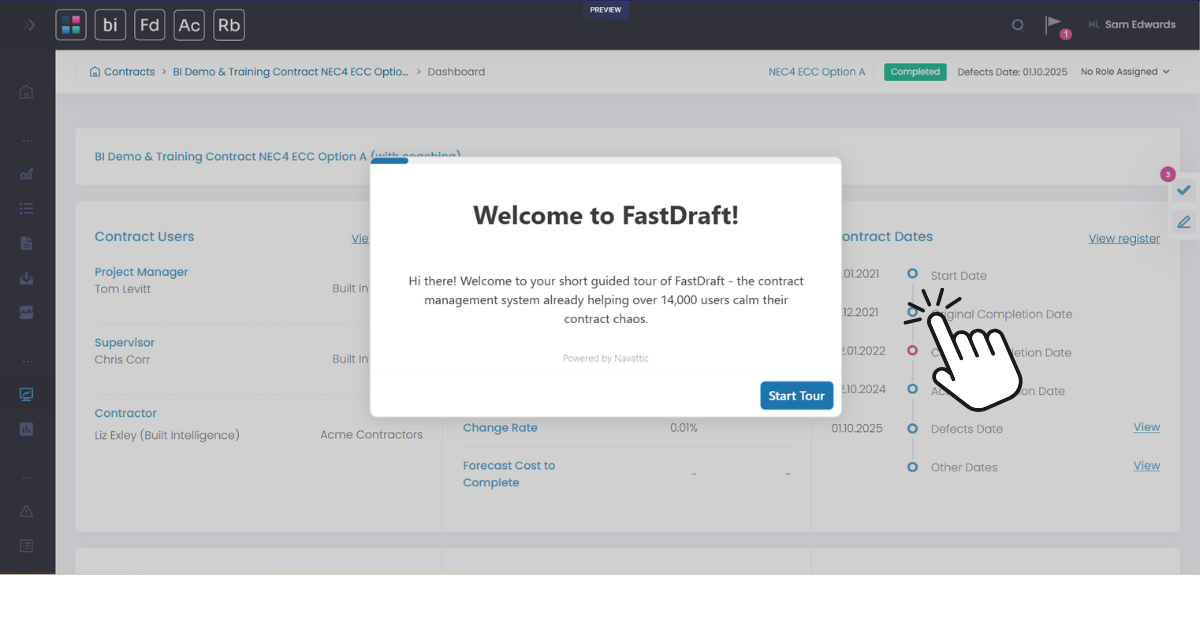Click the Project Manager role label
The image size is (1200, 627).
(141, 272)
